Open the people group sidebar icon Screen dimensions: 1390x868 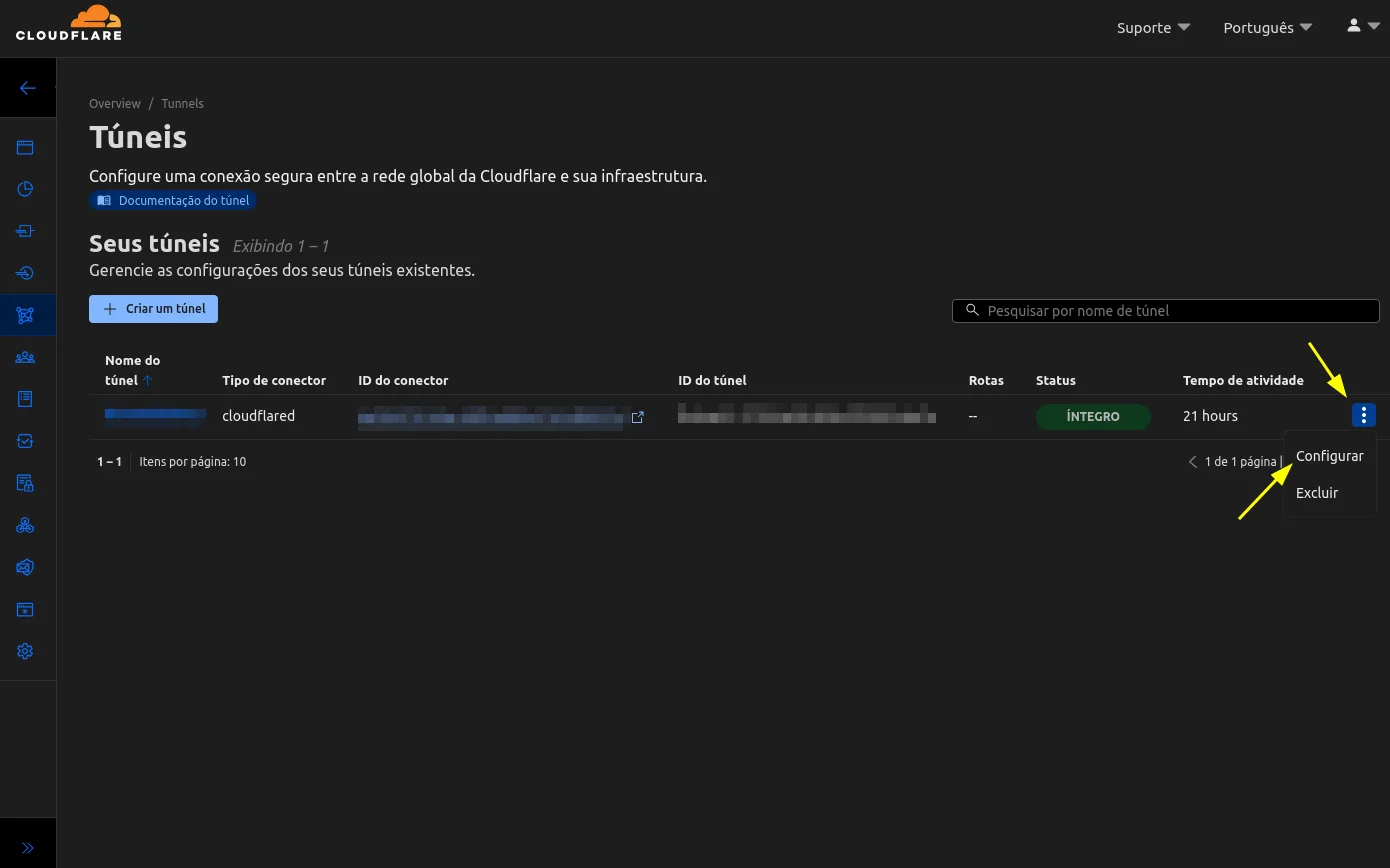(x=25, y=357)
